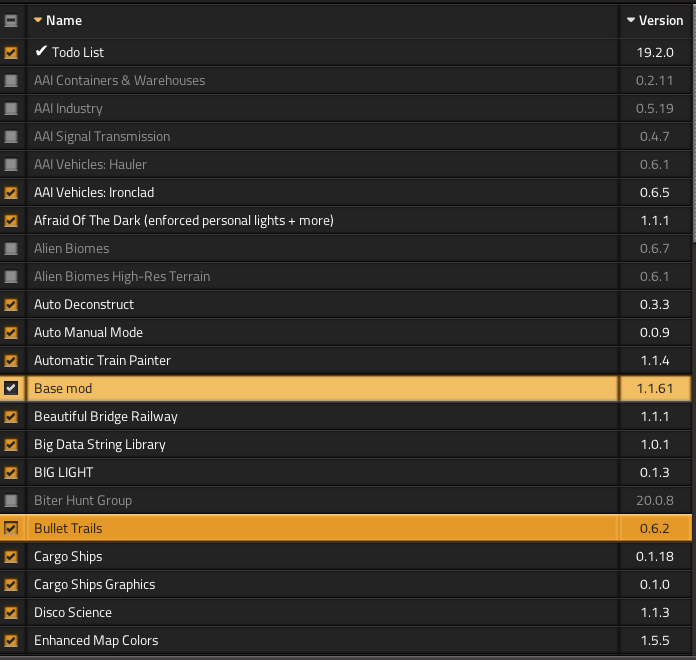Enable the AAI Industry mod checkbox

click(x=11, y=108)
